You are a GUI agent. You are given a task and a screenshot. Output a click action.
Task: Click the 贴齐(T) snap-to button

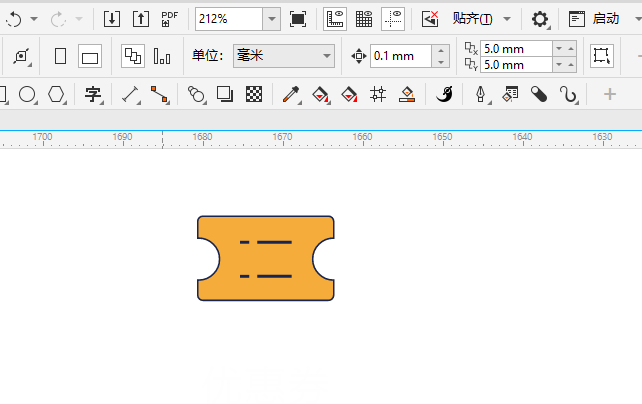[x=472, y=19]
